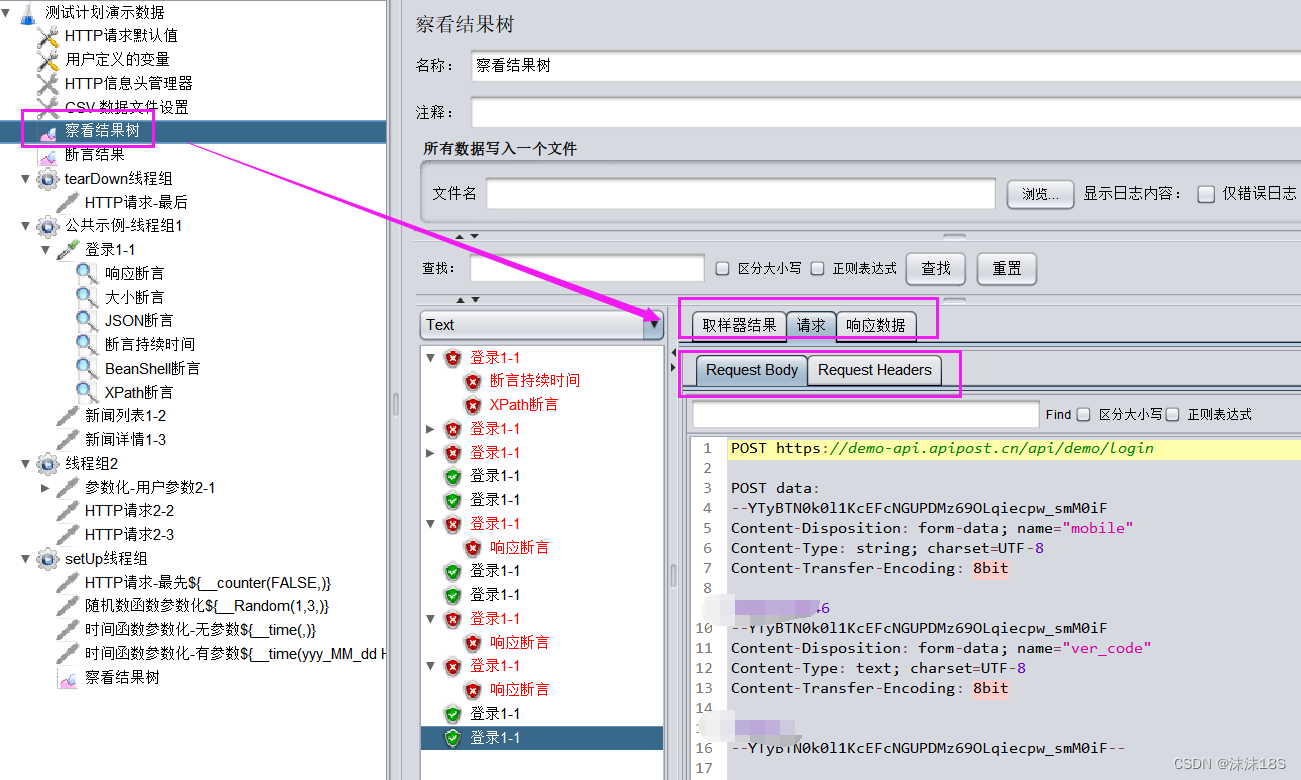Viewport: 1301px width, 780px height.
Task: Toggle 正则表达式 checkbox in the Request Body search row
Action: point(1173,414)
